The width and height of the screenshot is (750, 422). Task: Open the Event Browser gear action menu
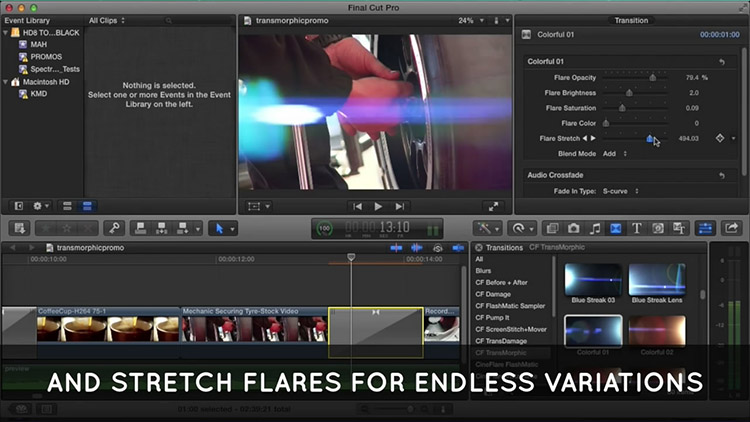point(41,206)
